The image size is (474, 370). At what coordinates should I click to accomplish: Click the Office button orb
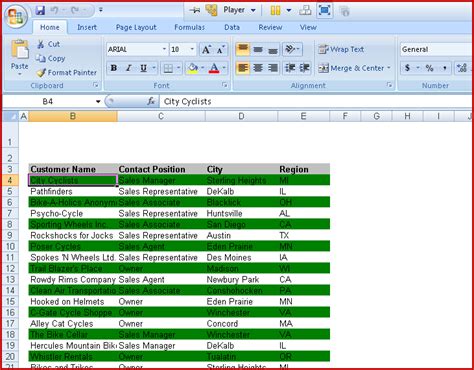tap(16, 16)
